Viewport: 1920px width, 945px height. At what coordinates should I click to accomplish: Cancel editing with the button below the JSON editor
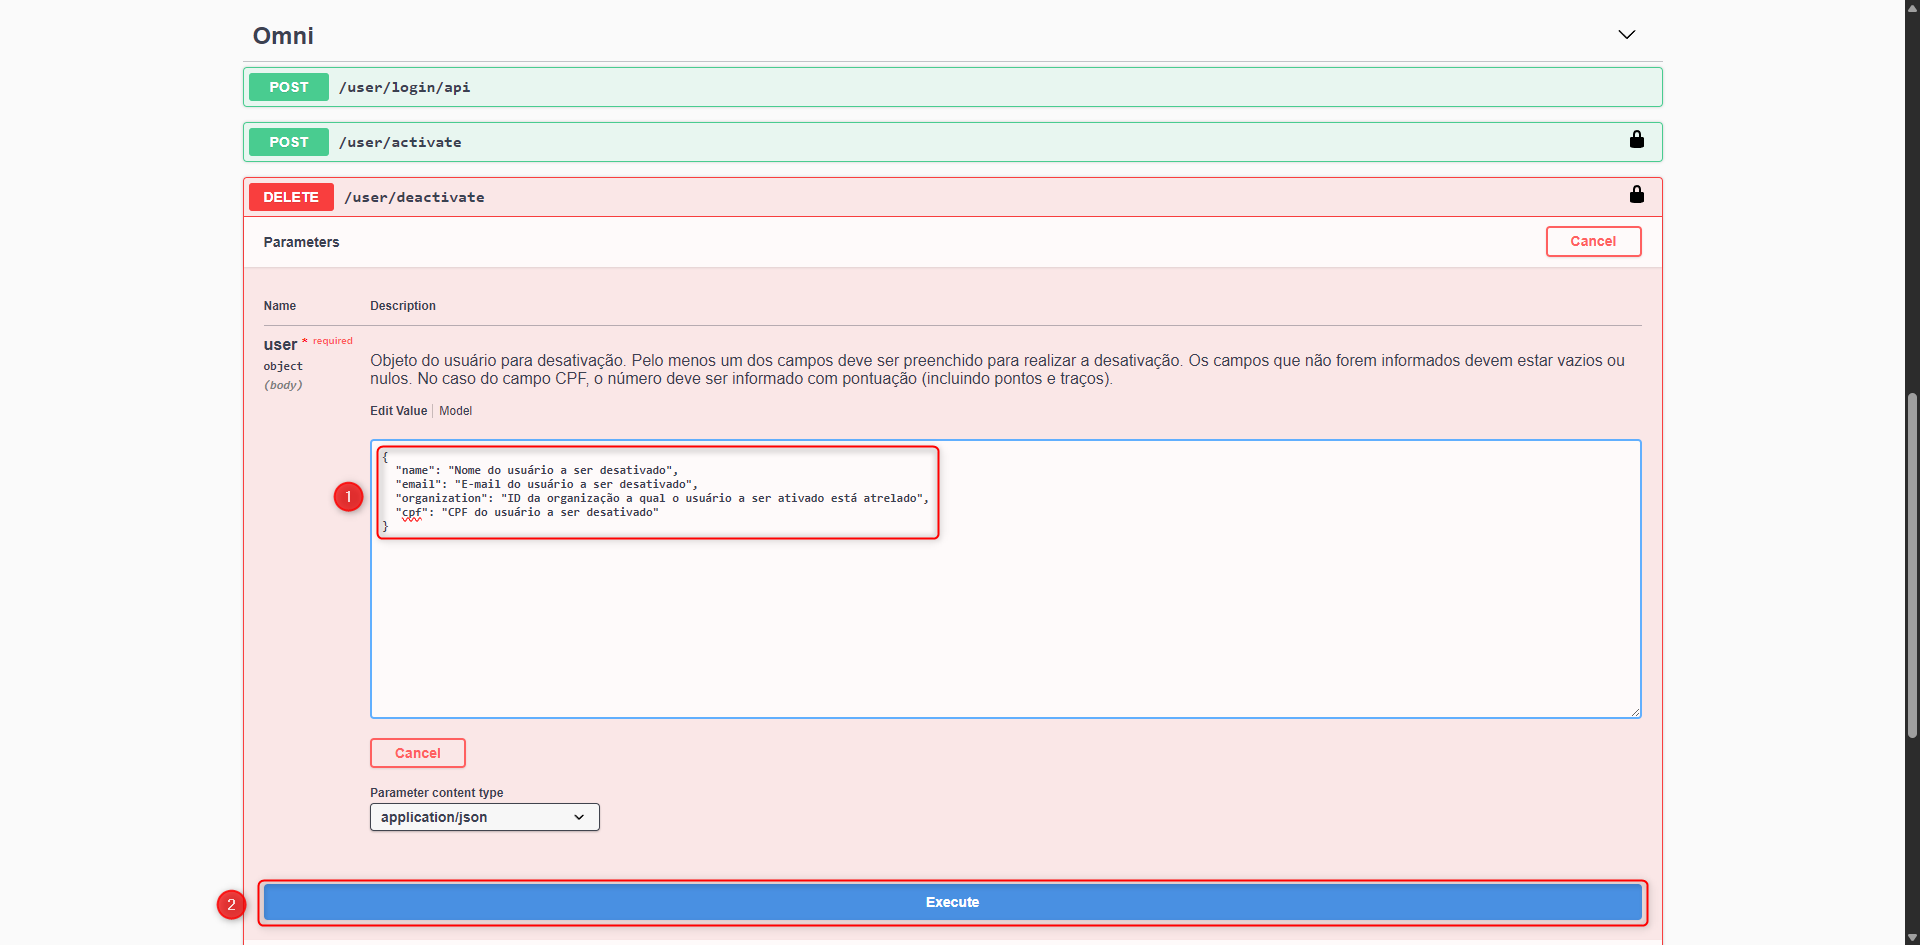417,752
